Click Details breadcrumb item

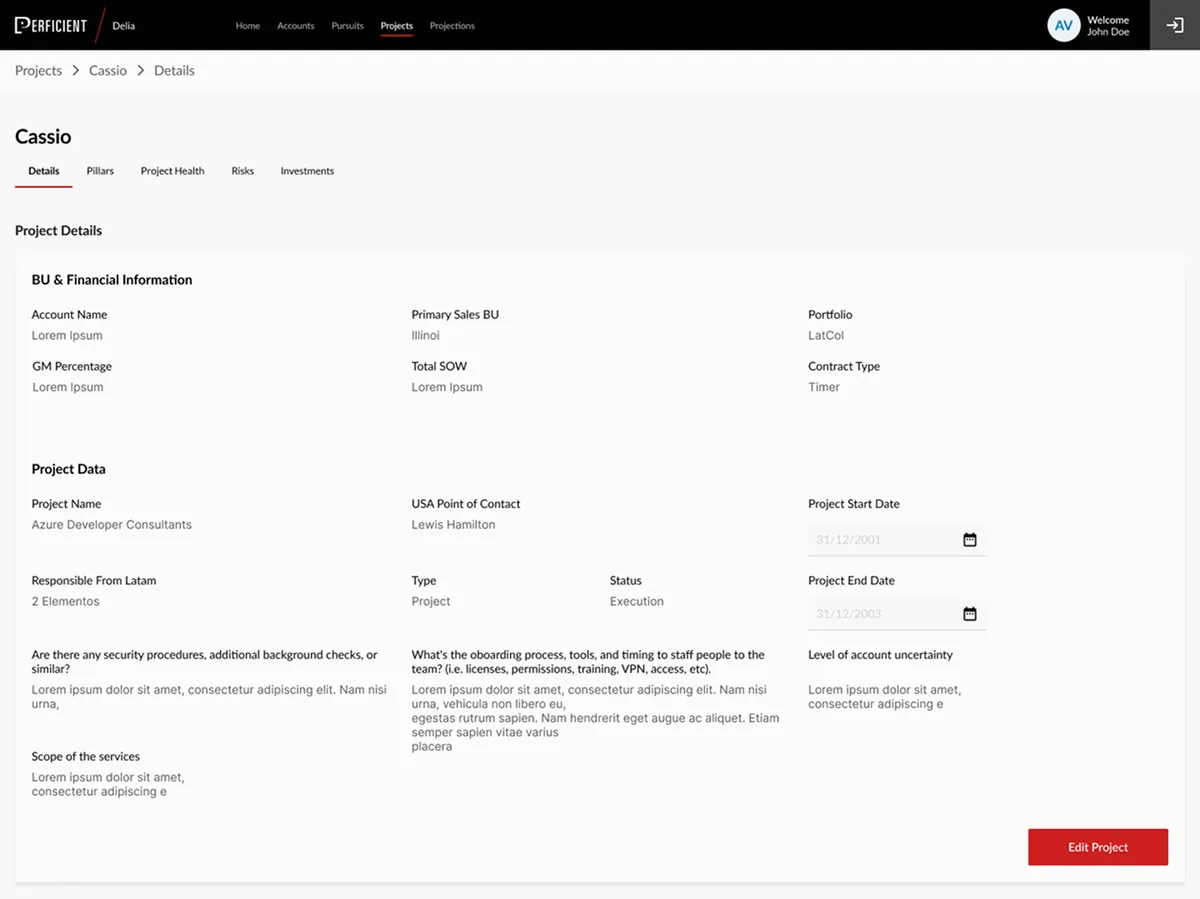(174, 71)
